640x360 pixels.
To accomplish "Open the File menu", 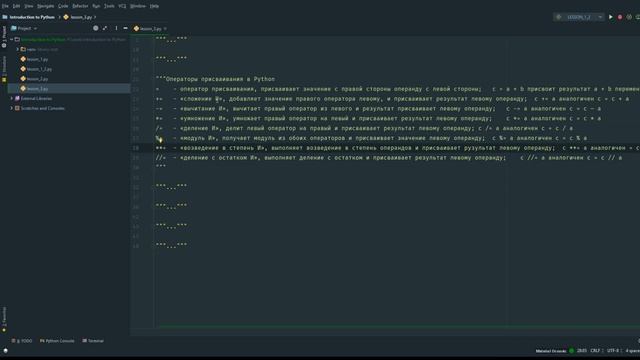I will [x=5, y=6].
